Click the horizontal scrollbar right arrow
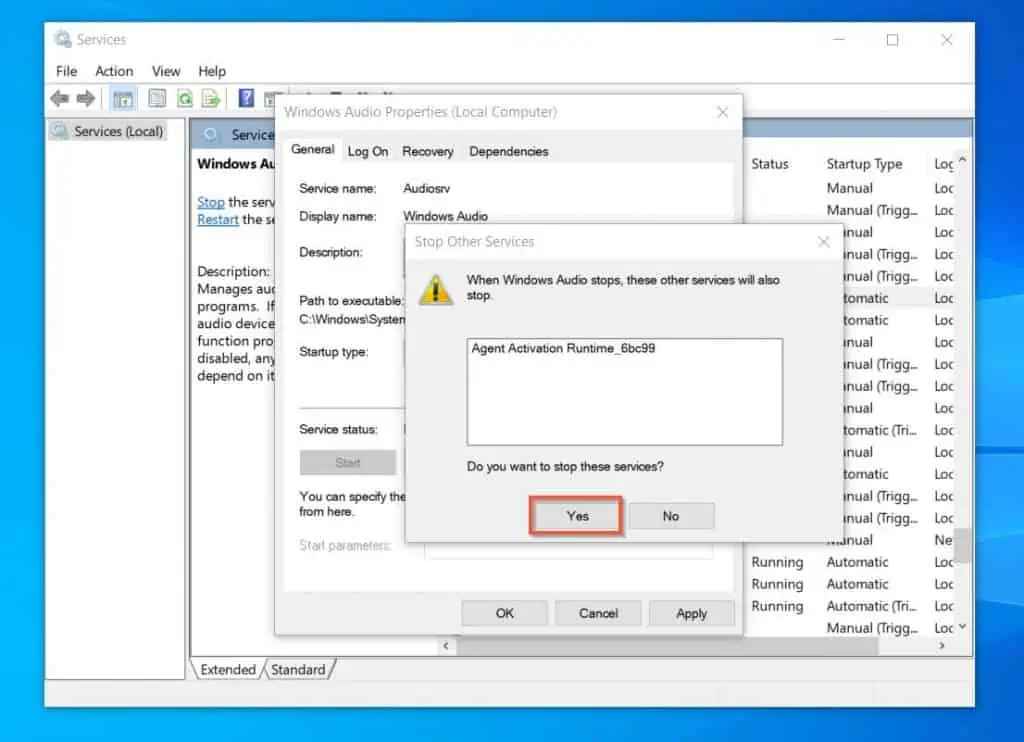Viewport: 1024px width, 742px height. pos(942,646)
